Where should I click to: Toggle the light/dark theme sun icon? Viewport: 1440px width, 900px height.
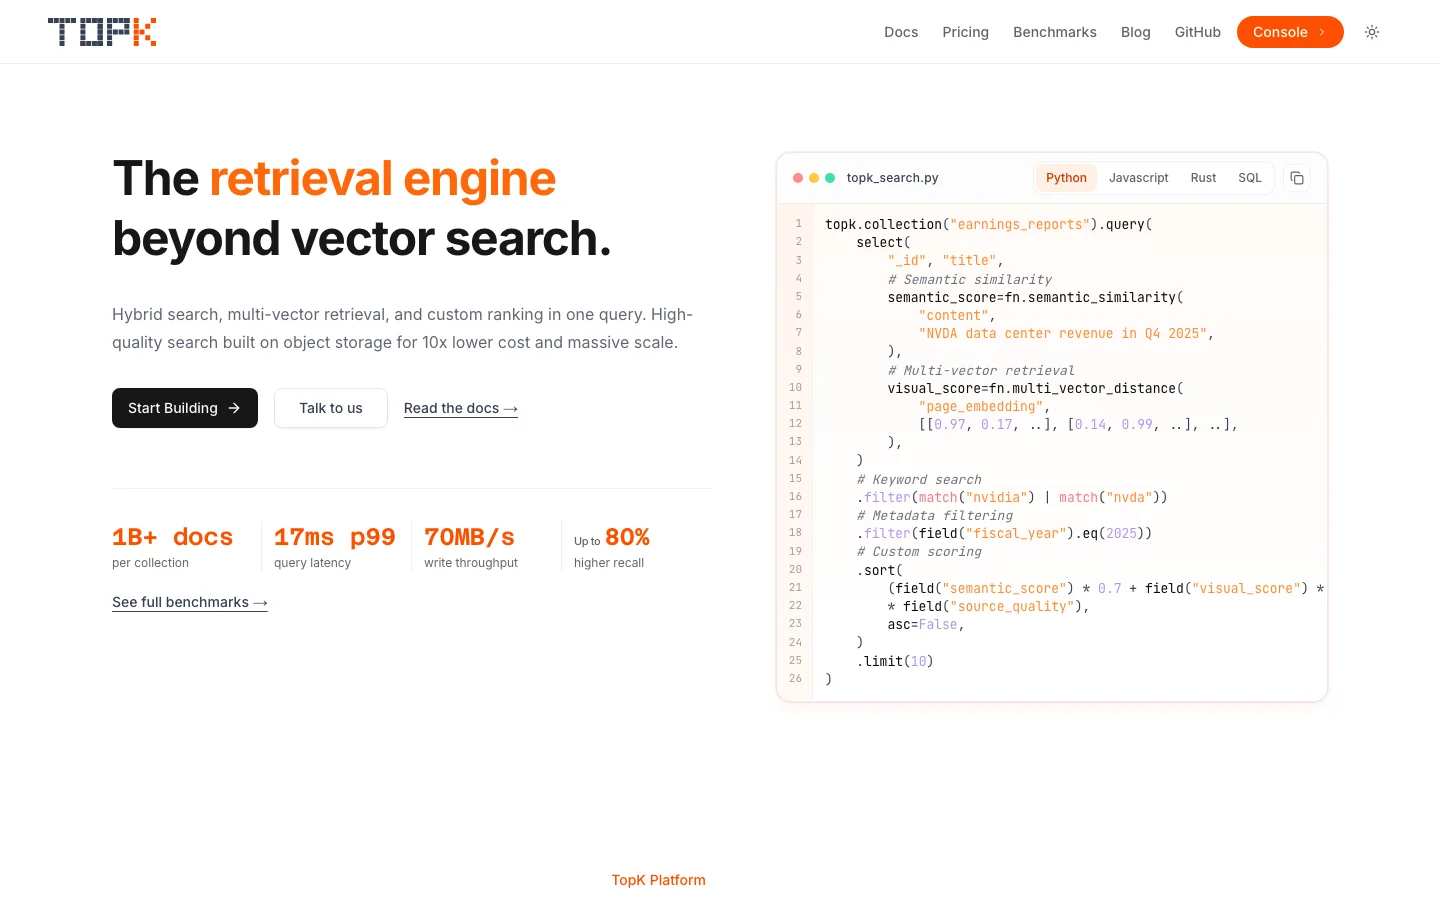1372,32
